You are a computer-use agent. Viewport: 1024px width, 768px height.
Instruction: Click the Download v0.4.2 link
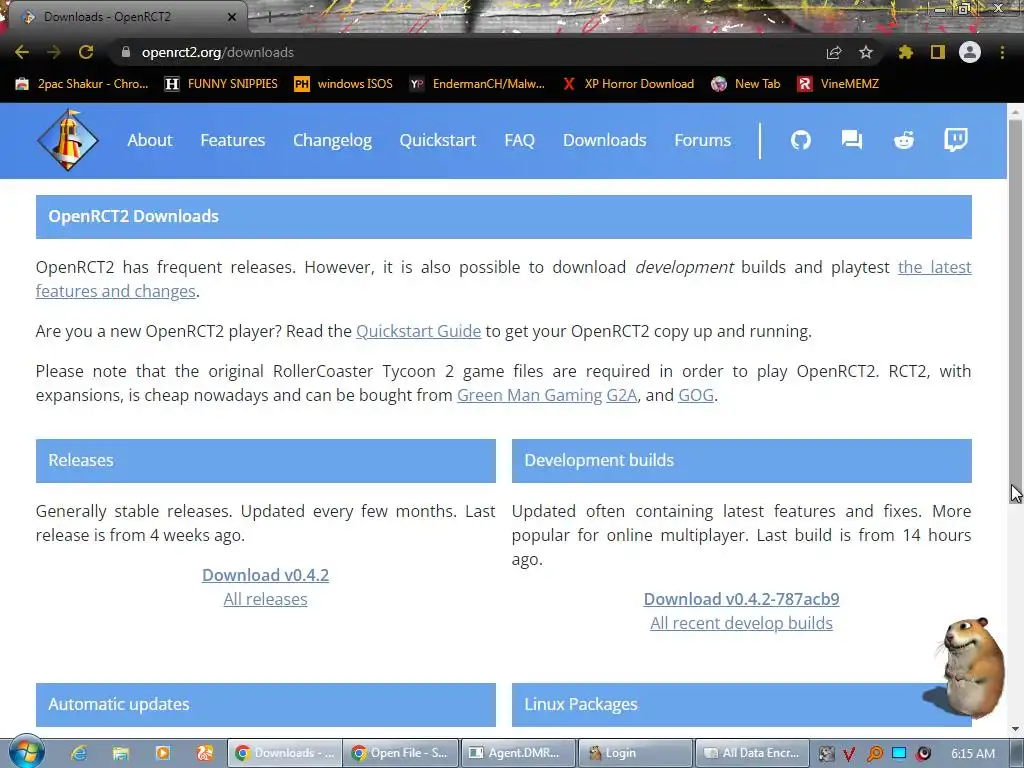pyautogui.click(x=265, y=575)
